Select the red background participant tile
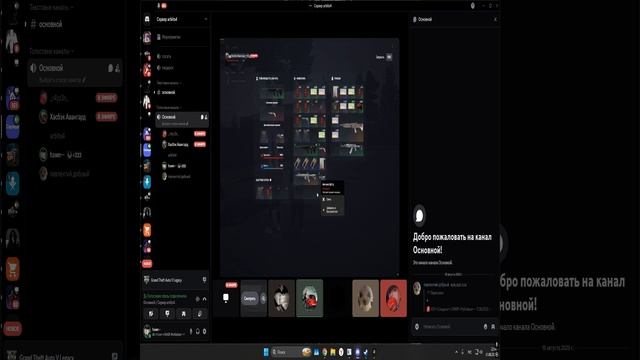Image resolution: width=640 pixels, height=360 pixels. 393,298
